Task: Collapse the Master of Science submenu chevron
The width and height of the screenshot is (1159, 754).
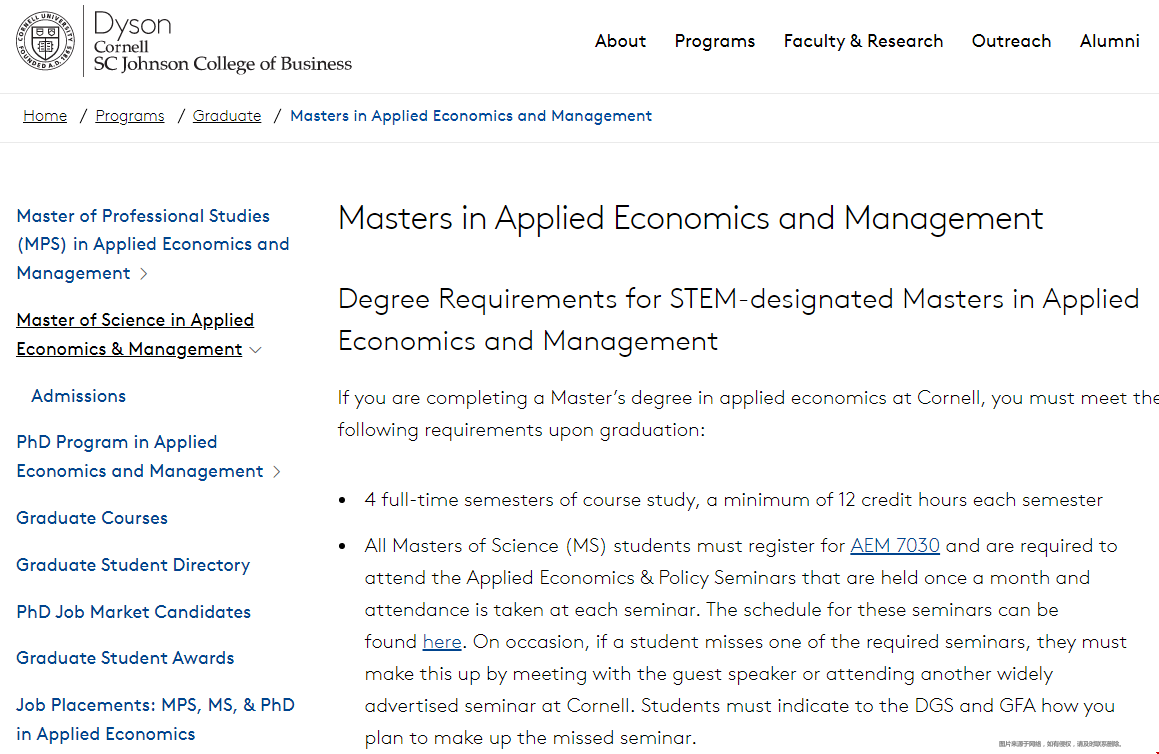Action: coord(256,350)
